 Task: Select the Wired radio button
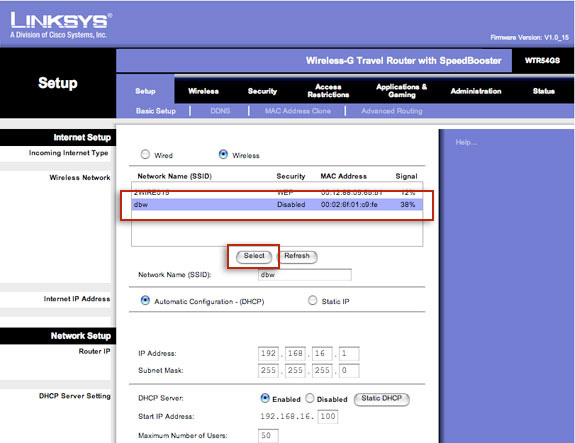145,154
